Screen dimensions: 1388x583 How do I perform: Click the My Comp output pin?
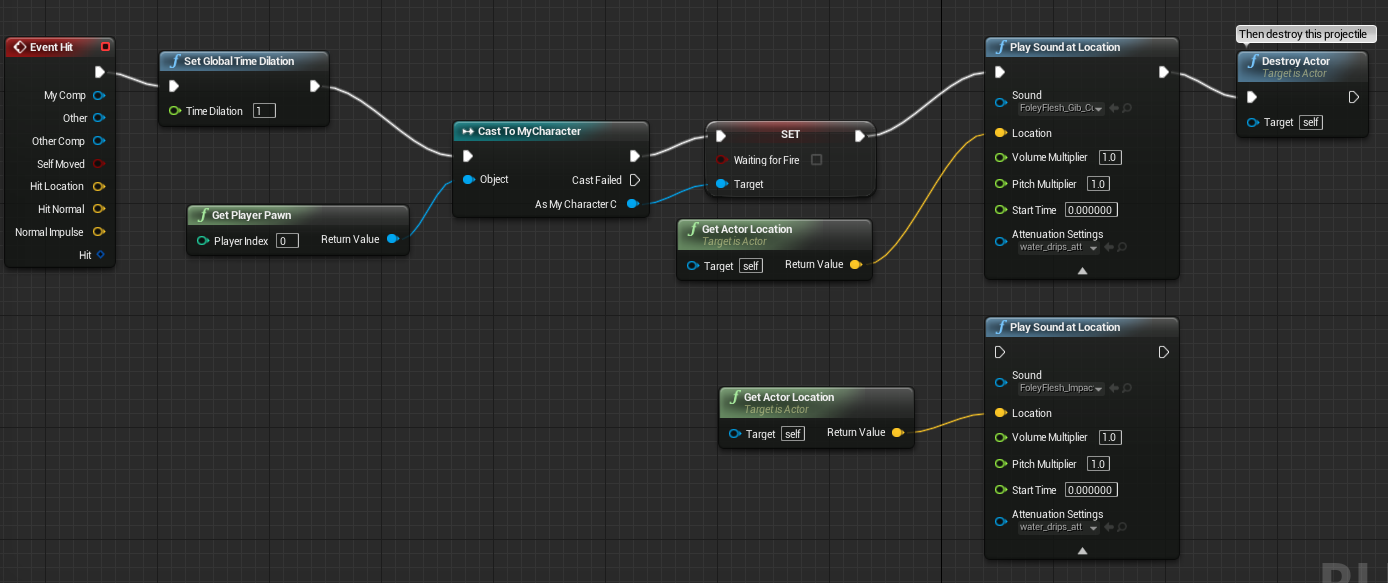[x=99, y=95]
